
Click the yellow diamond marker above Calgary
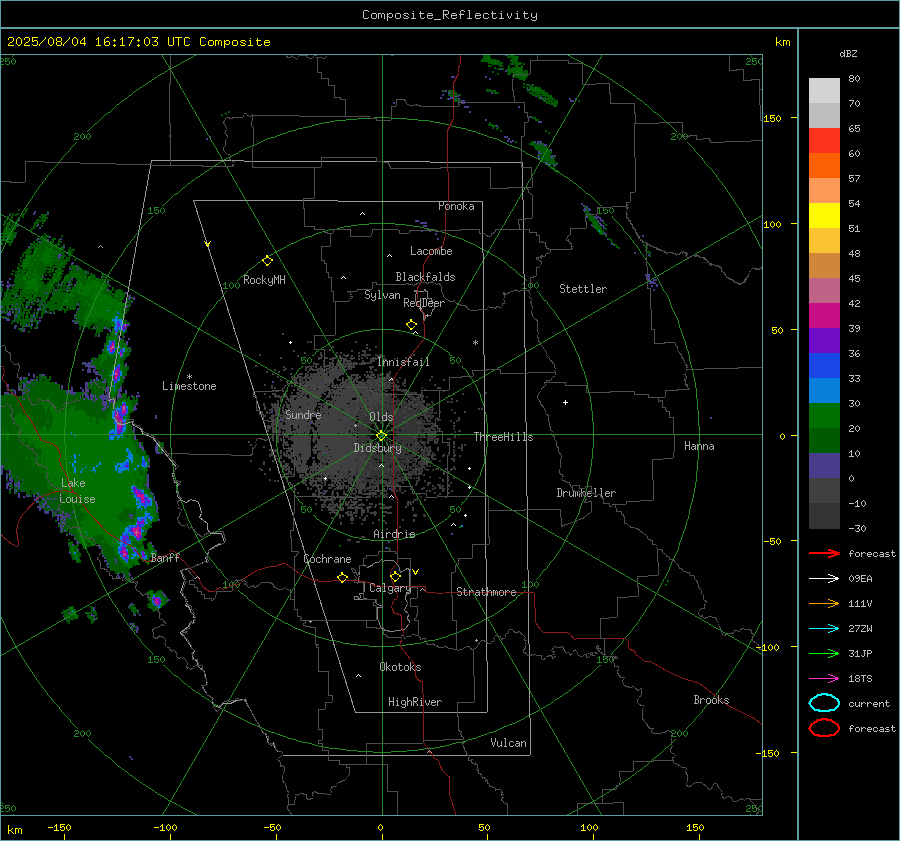tap(395, 576)
